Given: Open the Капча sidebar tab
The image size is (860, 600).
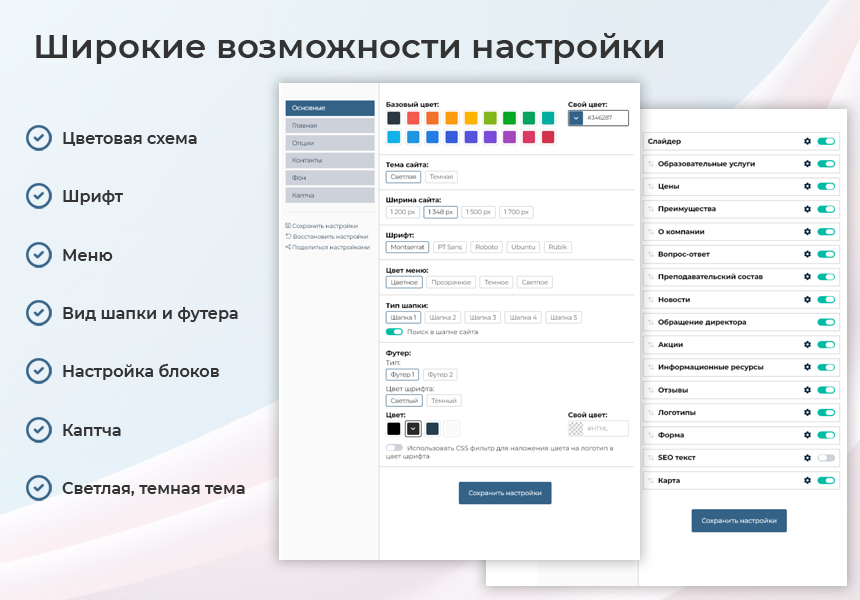Looking at the screenshot, I should tap(329, 195).
